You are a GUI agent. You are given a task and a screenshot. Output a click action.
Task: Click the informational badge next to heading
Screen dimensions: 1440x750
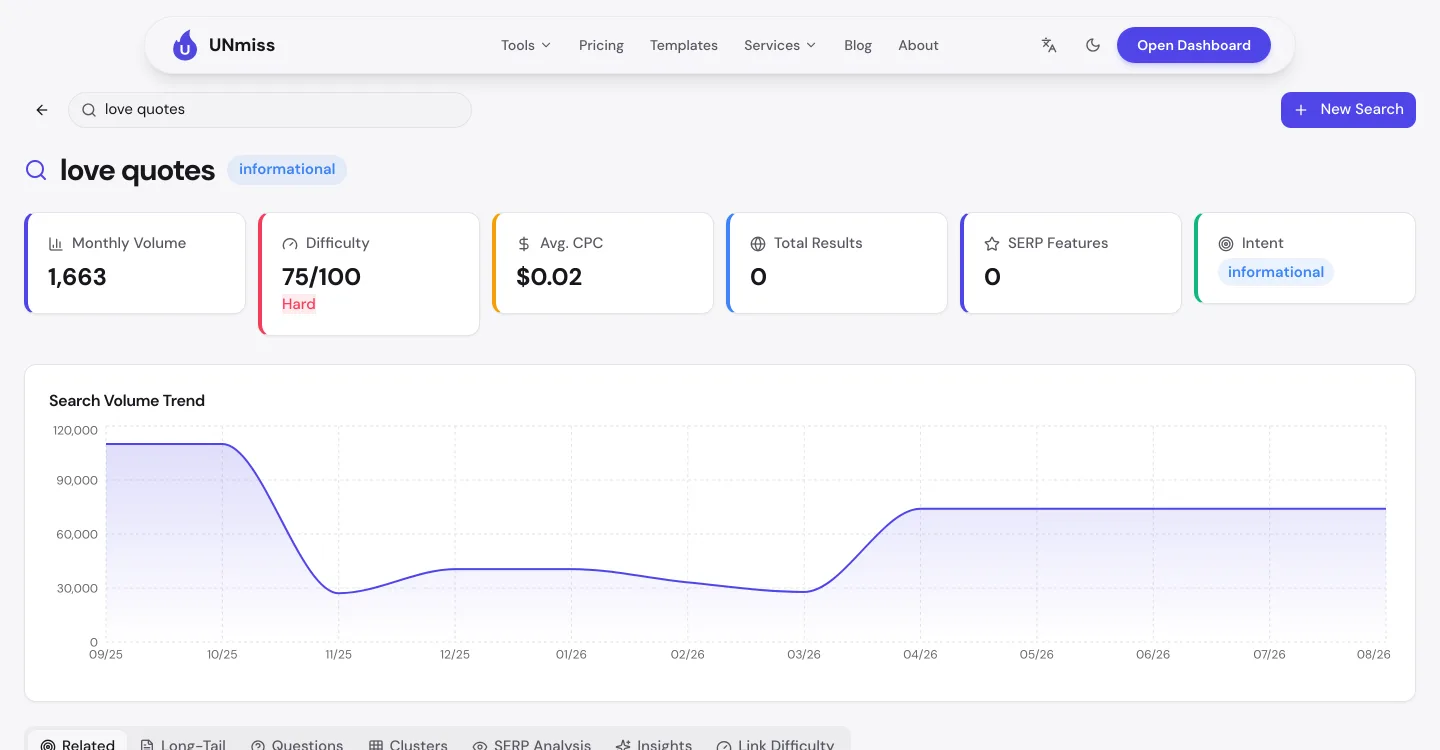point(287,169)
